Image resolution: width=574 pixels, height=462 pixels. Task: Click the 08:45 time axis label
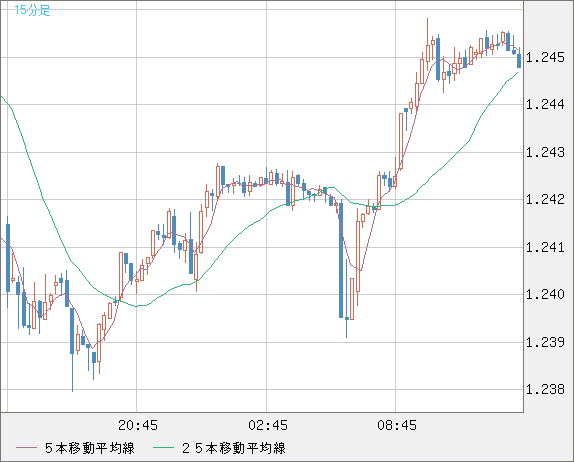click(x=397, y=425)
